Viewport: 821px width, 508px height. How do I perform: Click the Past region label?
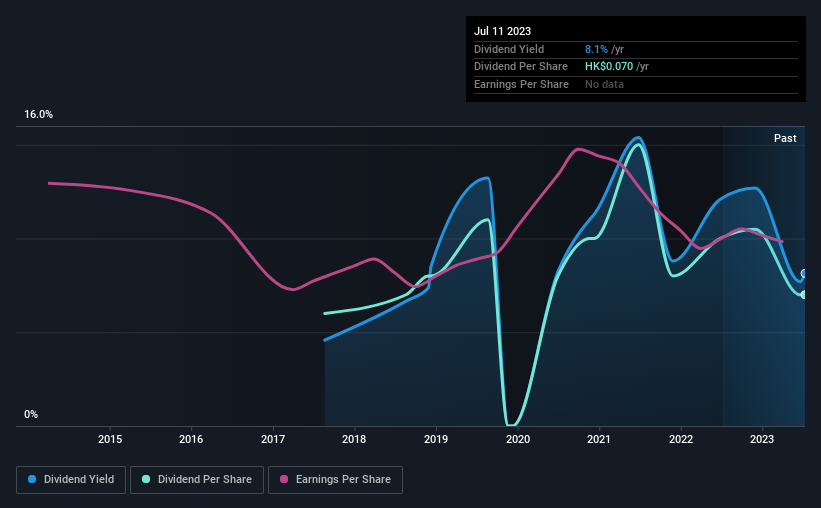coord(785,138)
